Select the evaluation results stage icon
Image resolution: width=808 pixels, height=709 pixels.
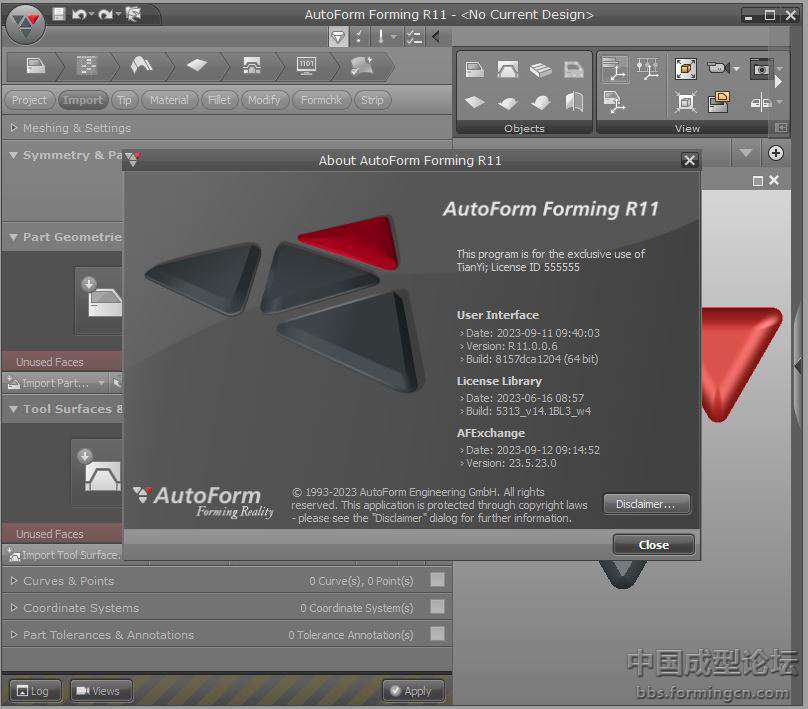coord(362,66)
